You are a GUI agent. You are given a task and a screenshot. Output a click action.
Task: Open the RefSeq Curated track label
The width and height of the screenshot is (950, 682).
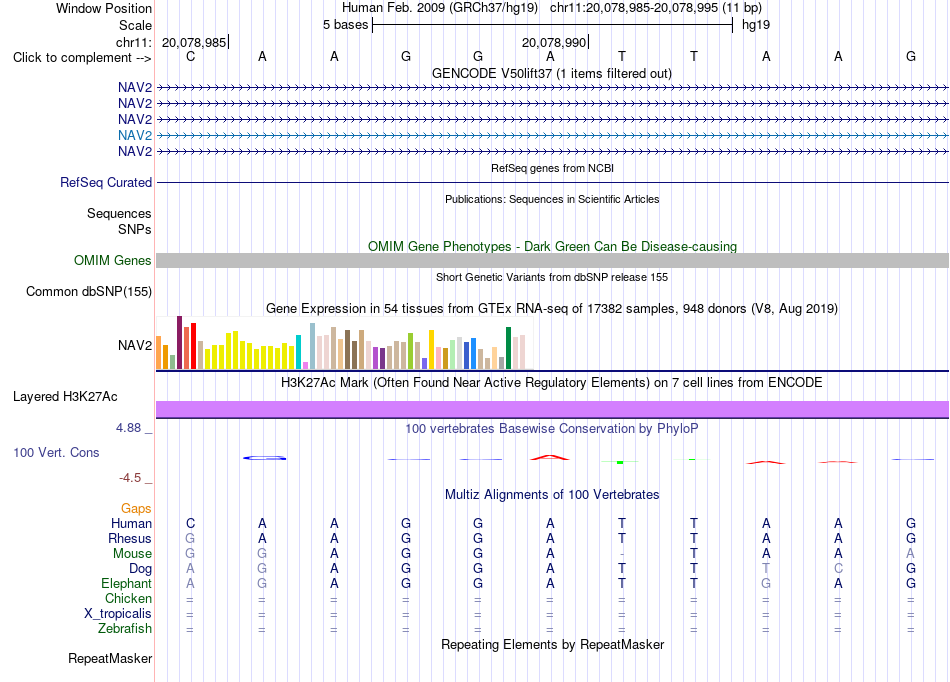point(106,182)
